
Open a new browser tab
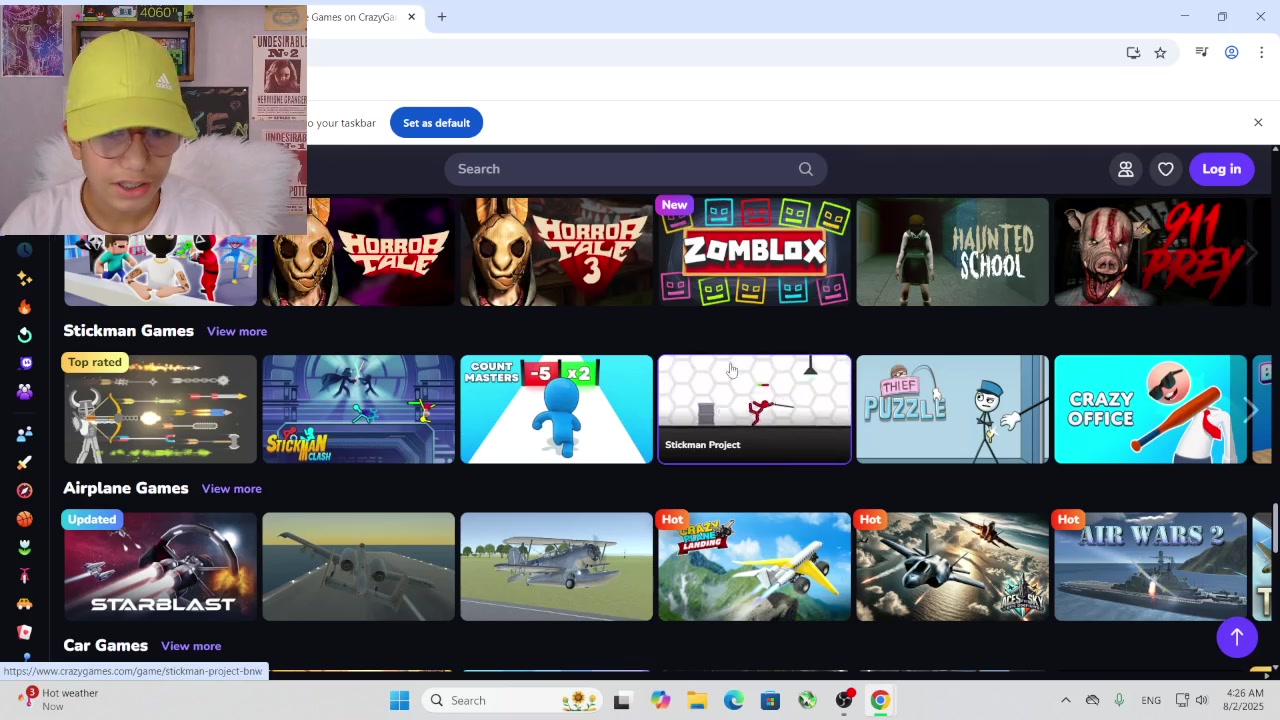[x=442, y=17]
